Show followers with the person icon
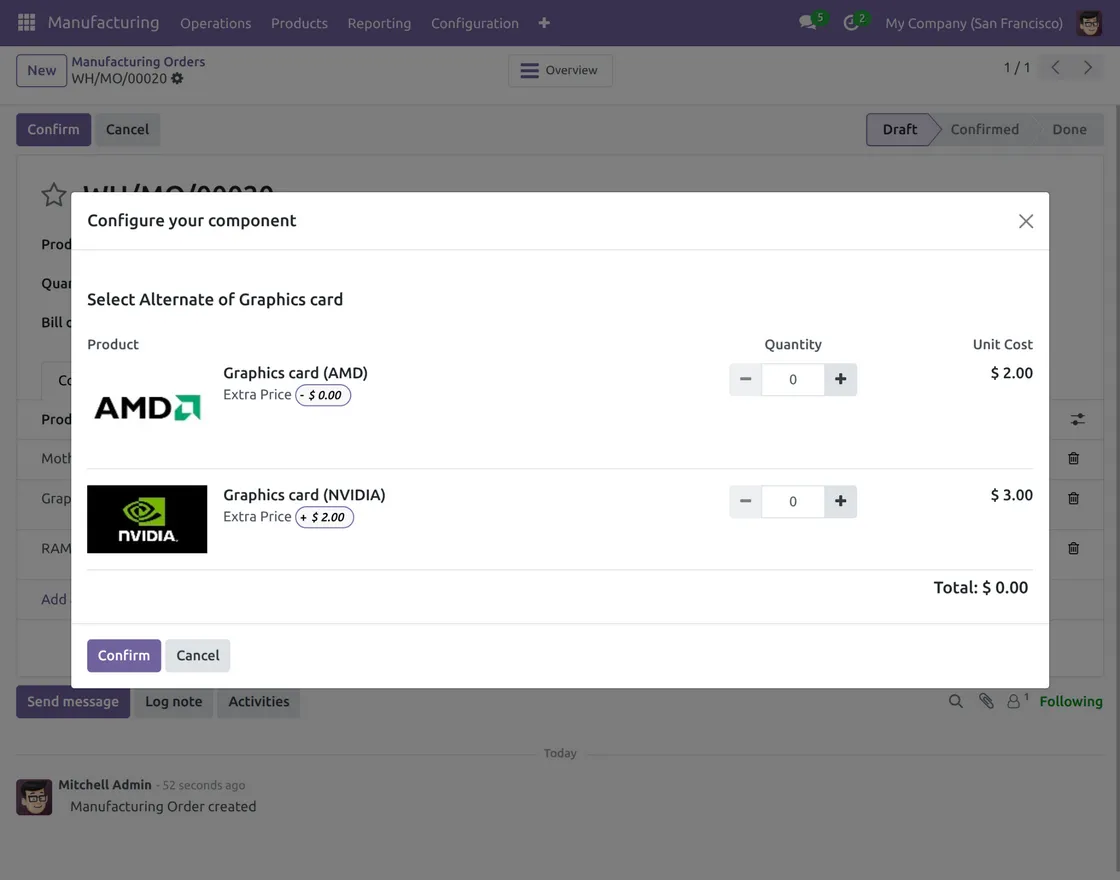Viewport: 1120px width, 880px height. pyautogui.click(x=1017, y=701)
